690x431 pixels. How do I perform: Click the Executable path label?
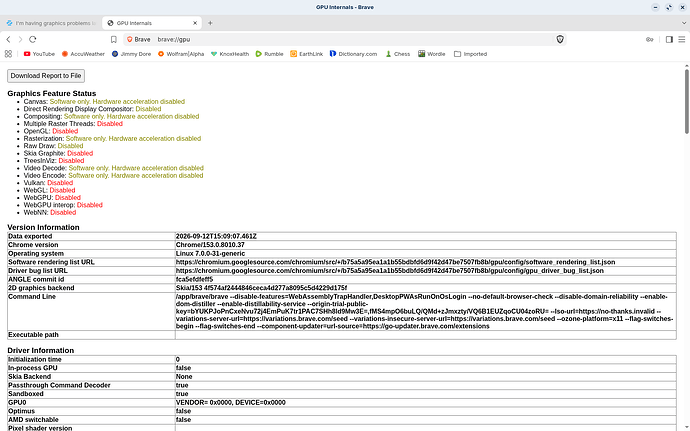[x=33, y=335]
